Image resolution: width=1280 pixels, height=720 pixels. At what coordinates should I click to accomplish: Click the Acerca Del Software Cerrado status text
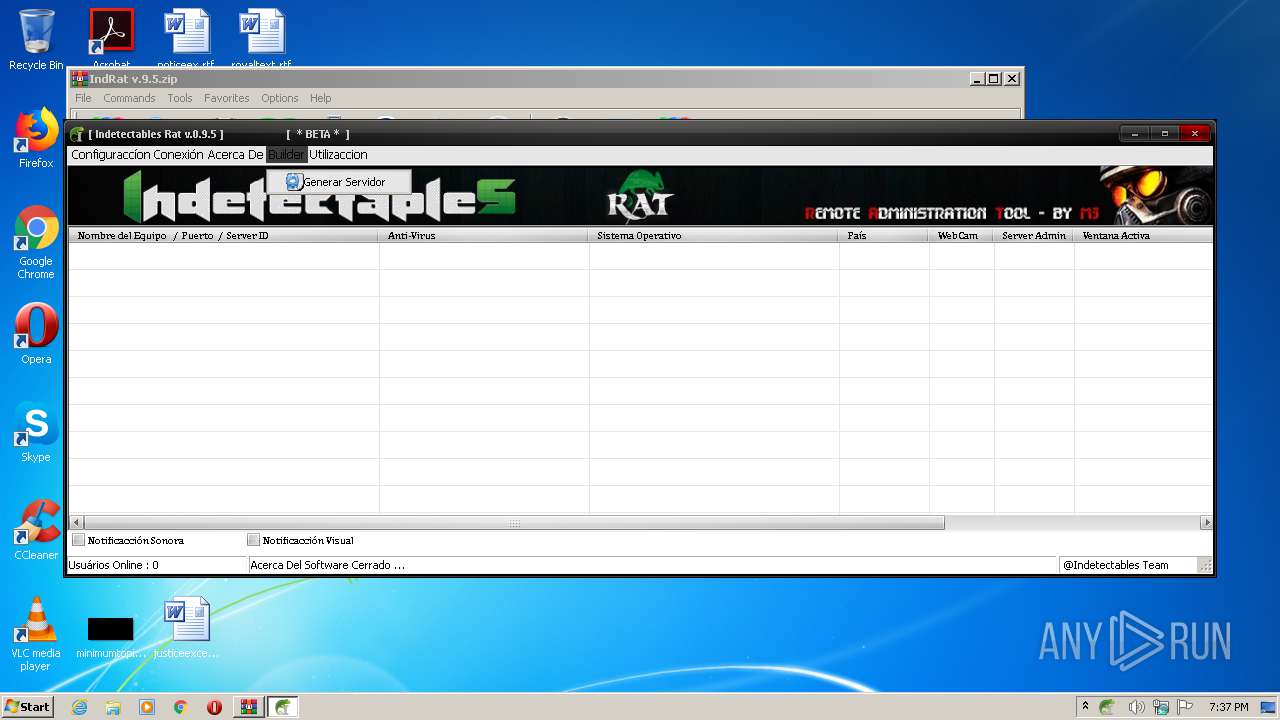327,565
